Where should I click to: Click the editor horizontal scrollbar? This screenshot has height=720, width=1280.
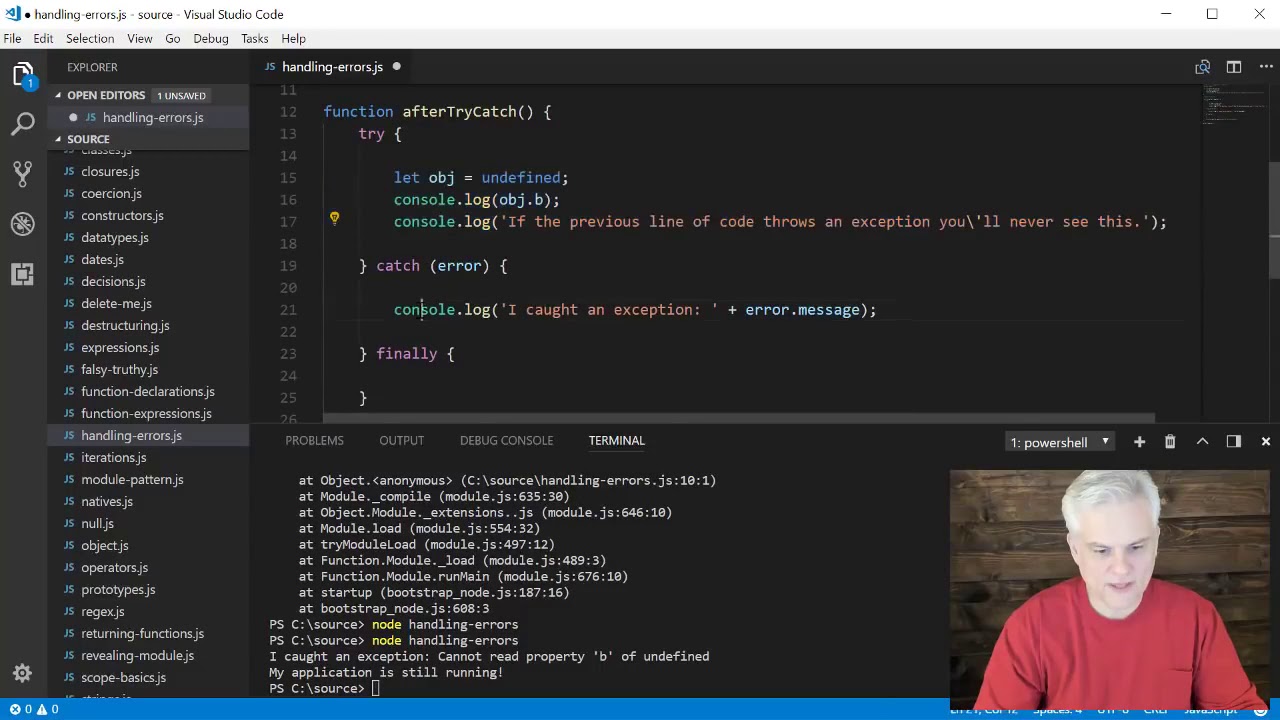tap(739, 418)
